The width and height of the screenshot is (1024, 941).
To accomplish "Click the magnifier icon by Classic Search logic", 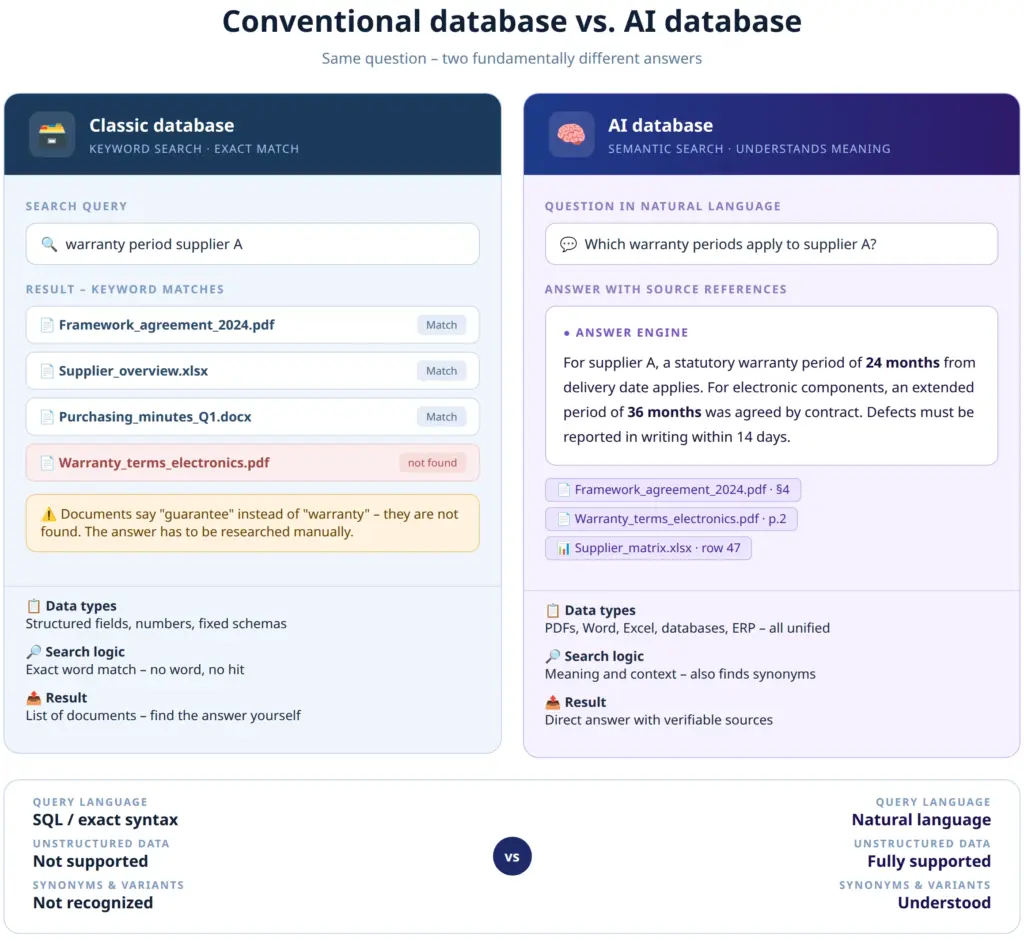I will tap(34, 652).
